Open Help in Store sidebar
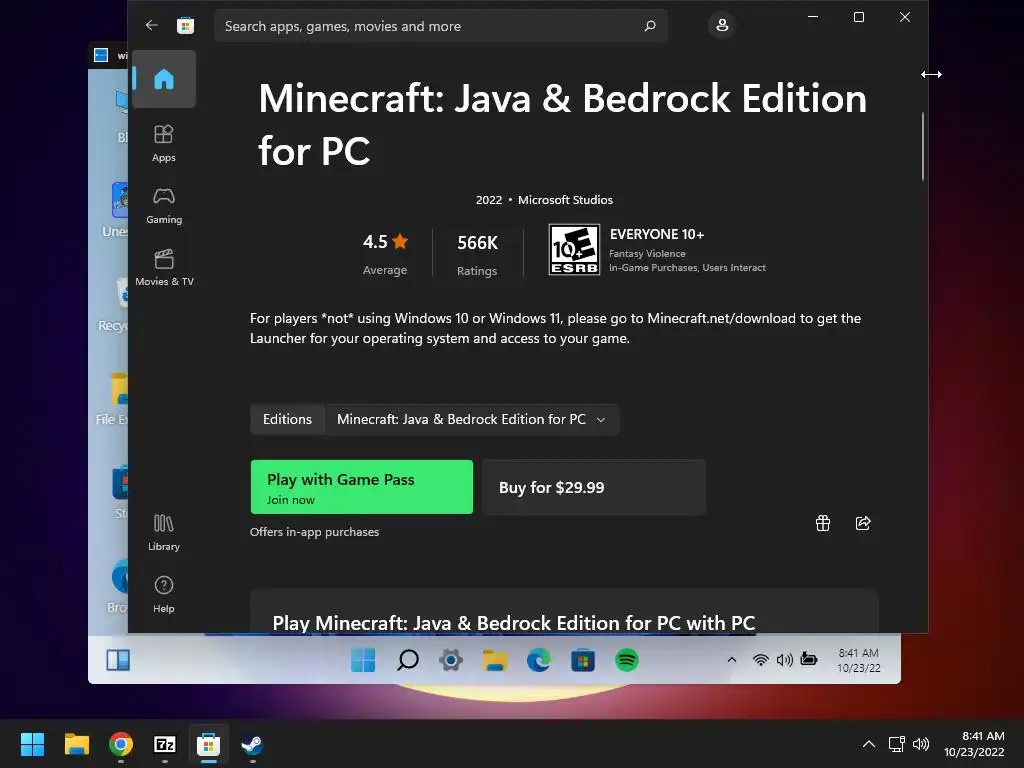 [x=163, y=594]
